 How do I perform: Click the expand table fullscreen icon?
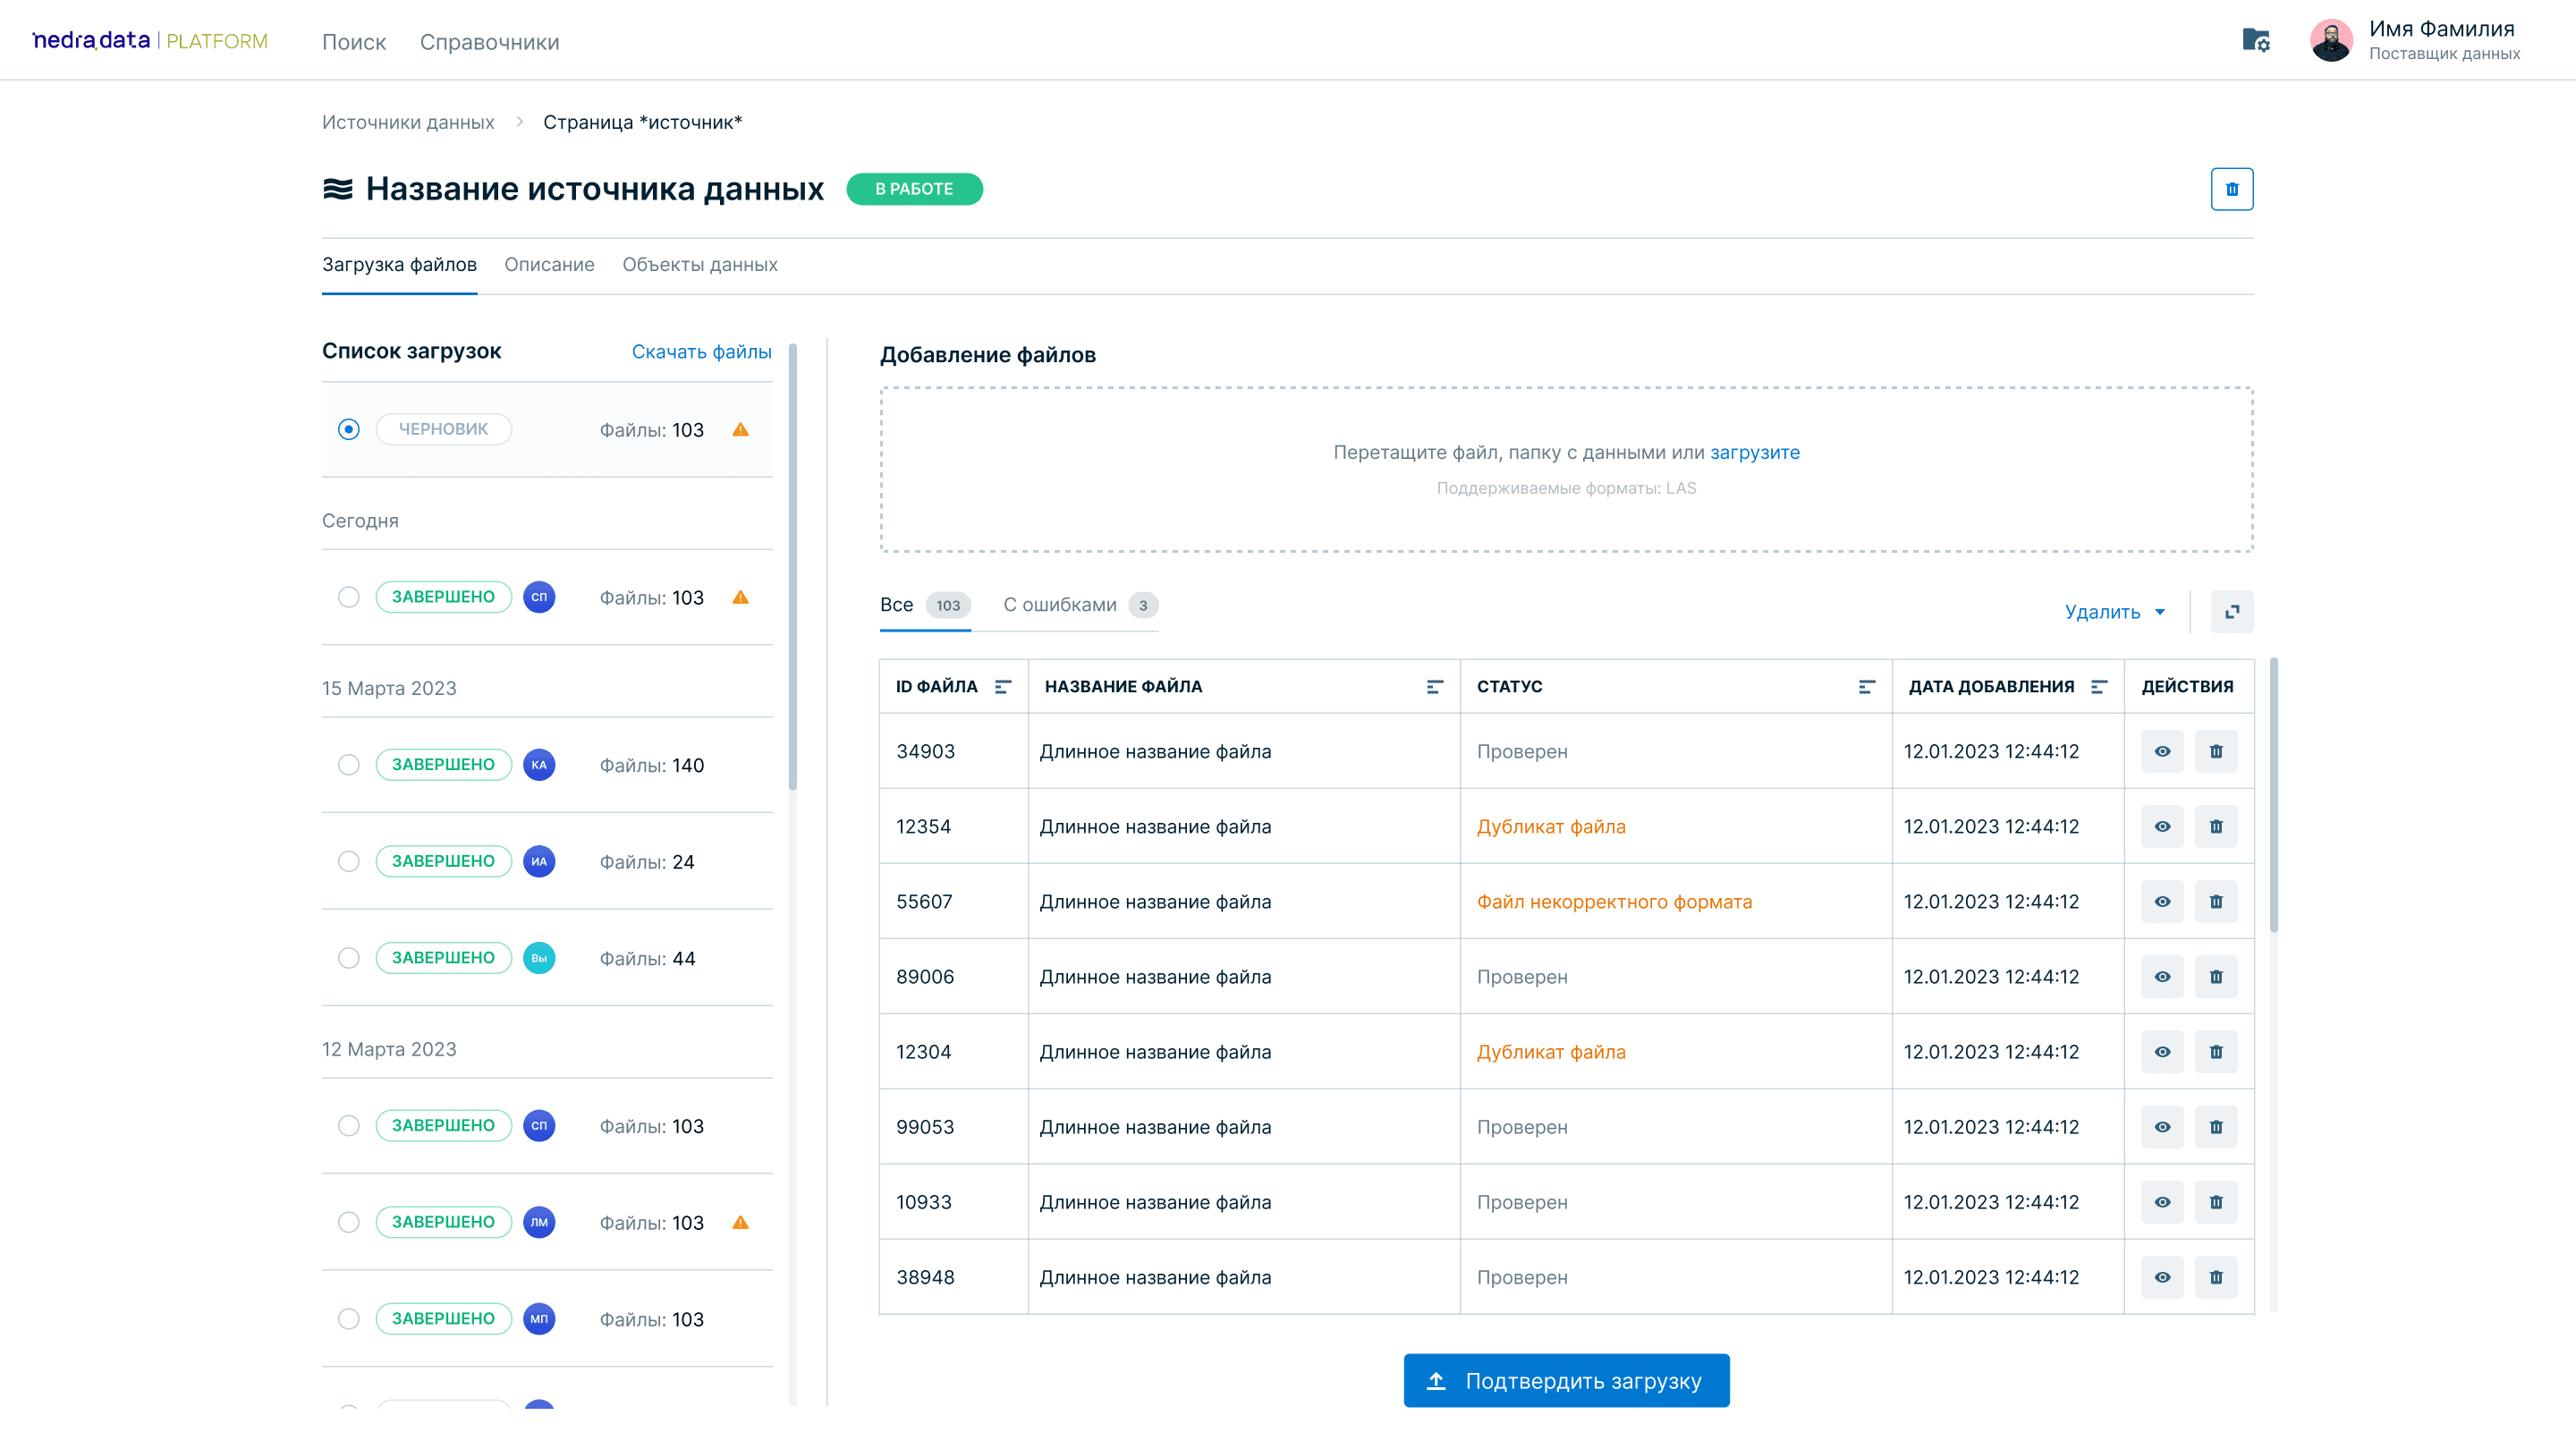(x=2231, y=612)
